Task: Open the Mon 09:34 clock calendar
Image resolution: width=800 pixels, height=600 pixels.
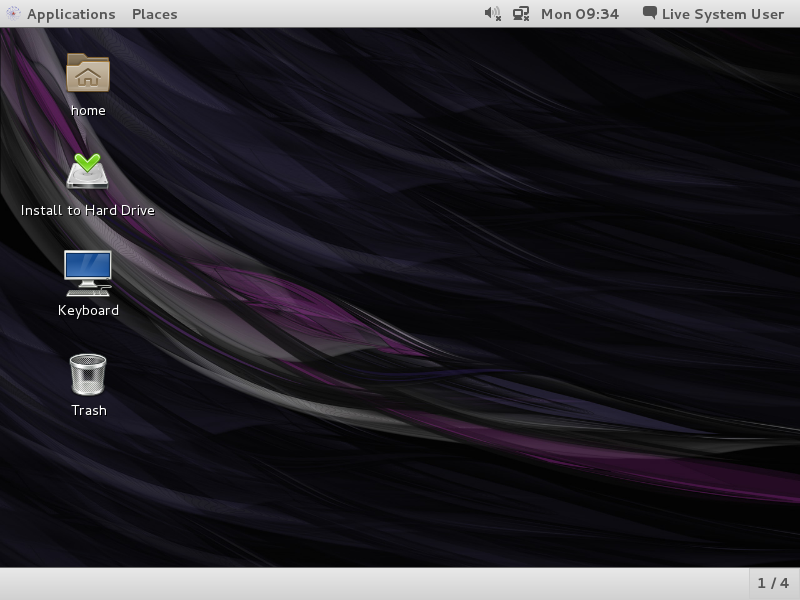Action: (579, 14)
